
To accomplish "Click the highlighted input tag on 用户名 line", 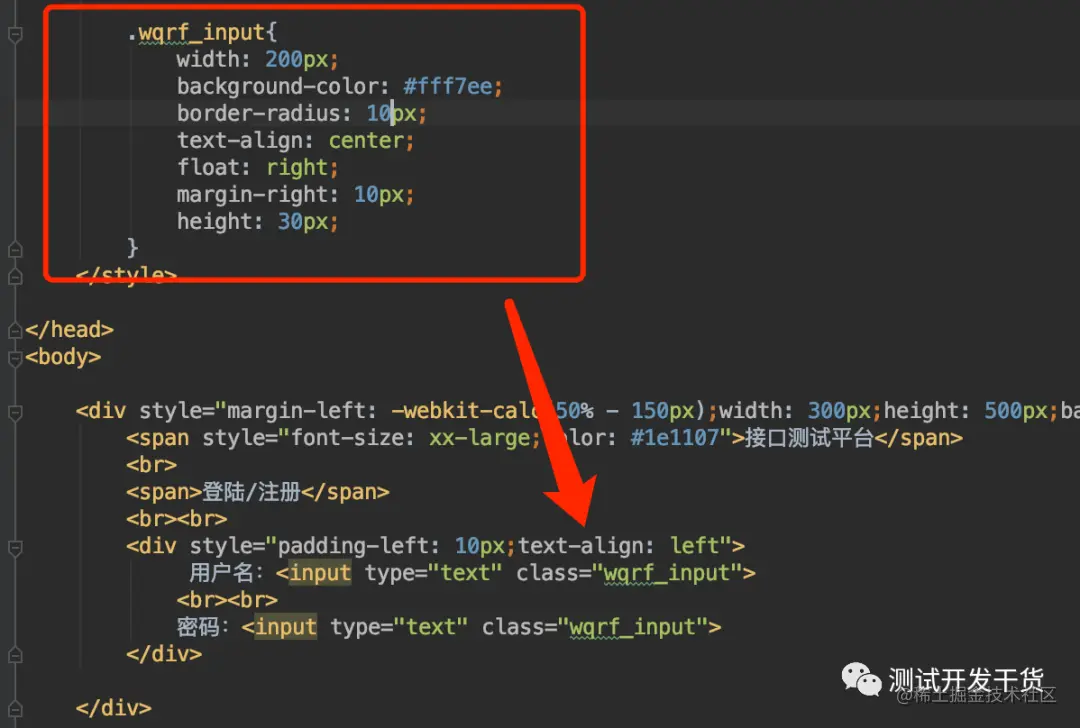I will pos(320,572).
